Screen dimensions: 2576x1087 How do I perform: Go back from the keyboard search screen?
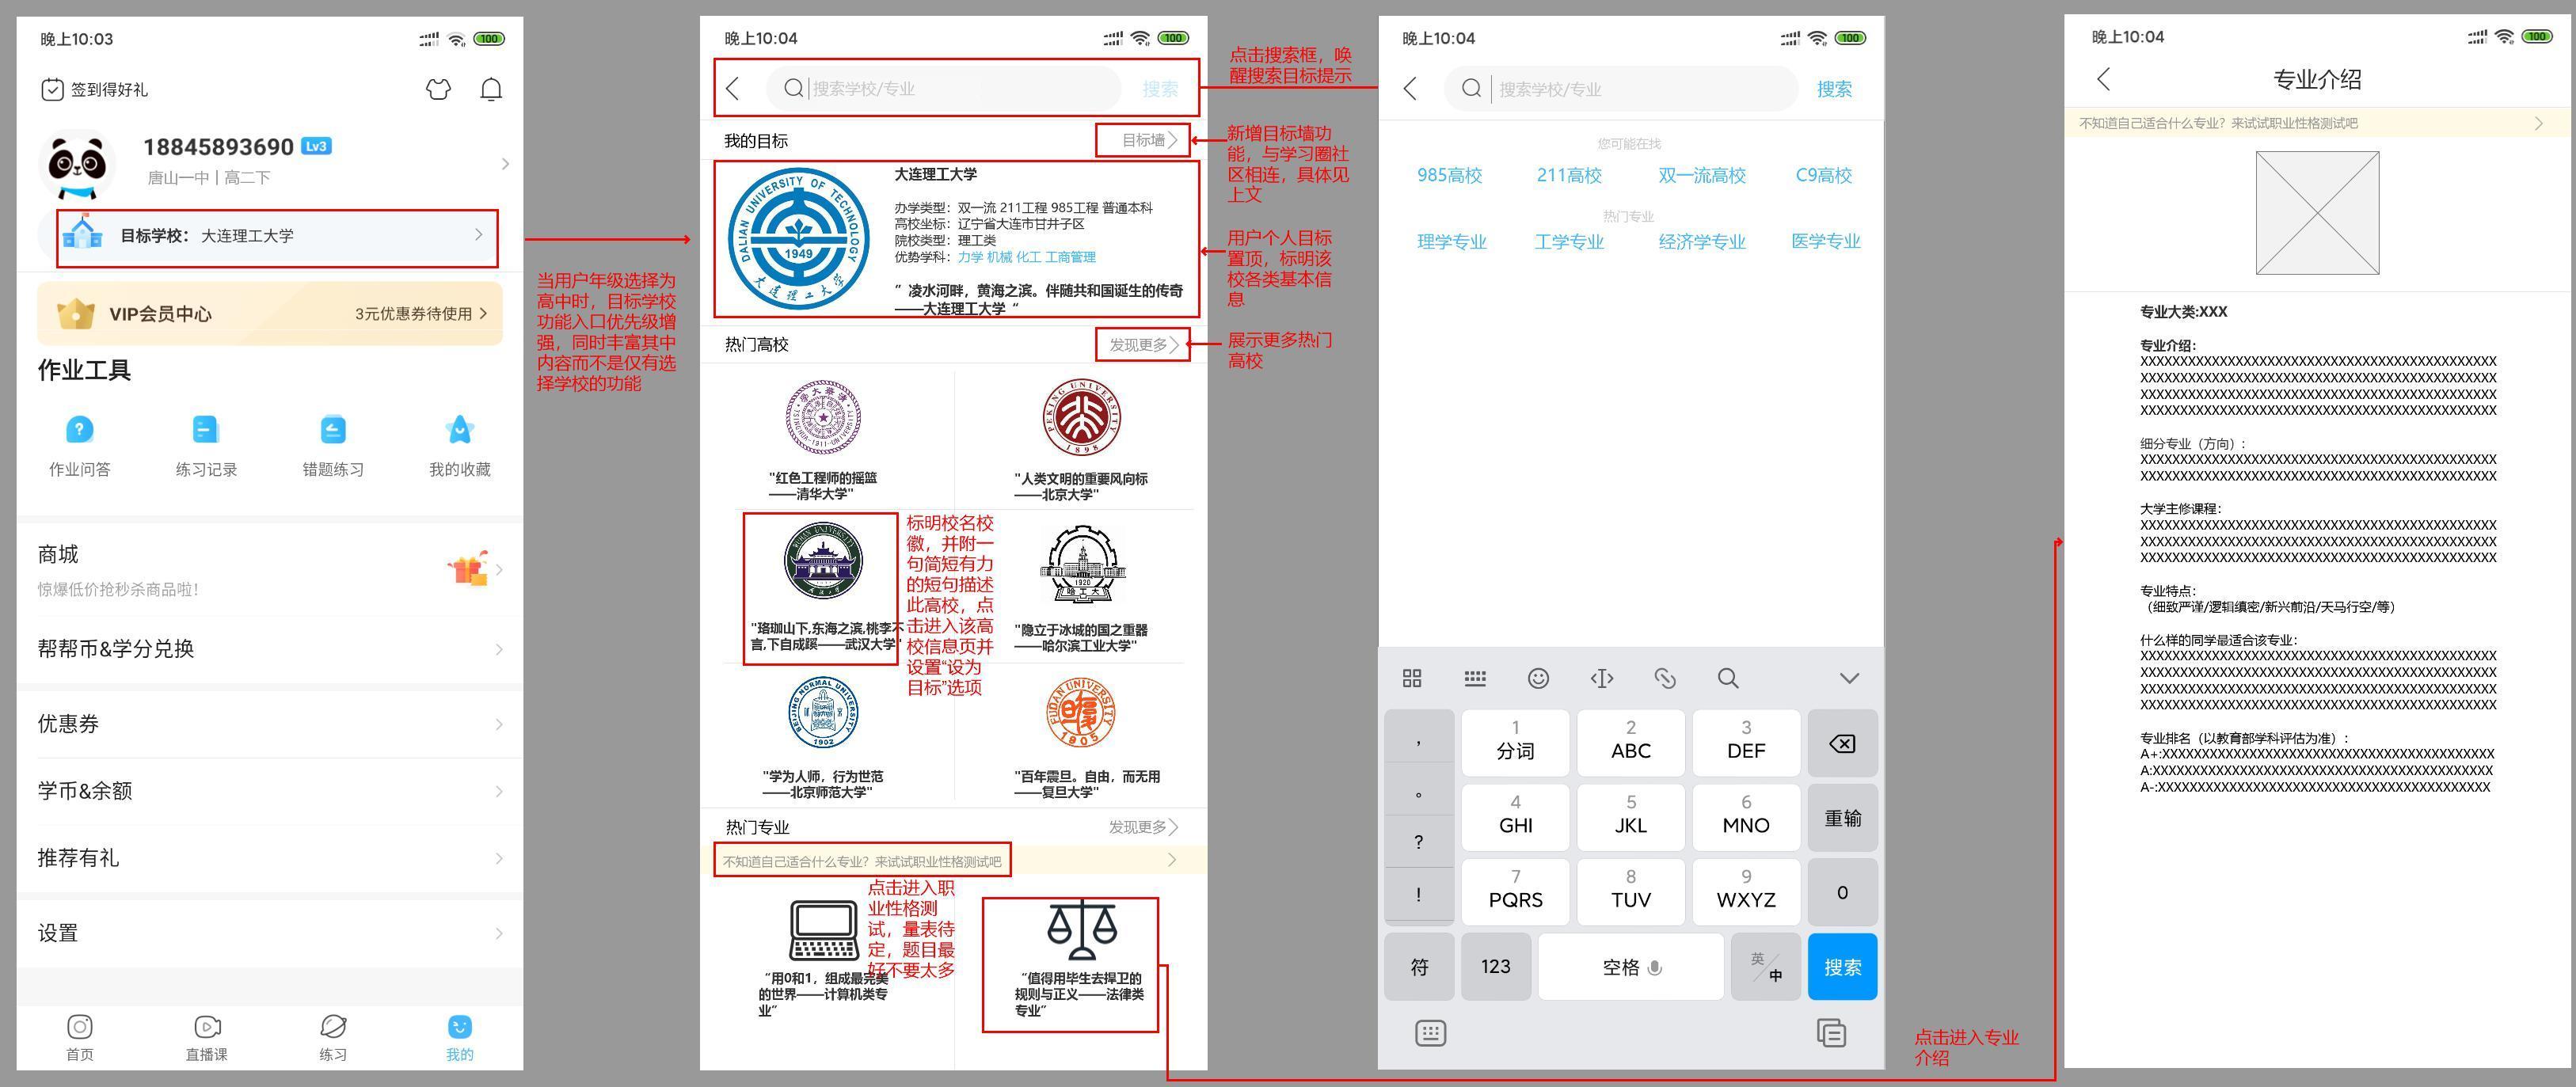1410,89
